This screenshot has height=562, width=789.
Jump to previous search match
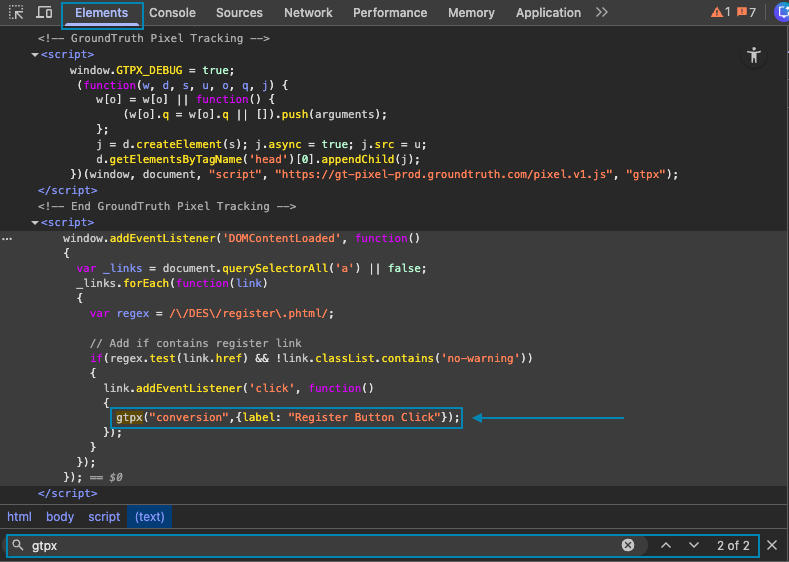[665, 545]
